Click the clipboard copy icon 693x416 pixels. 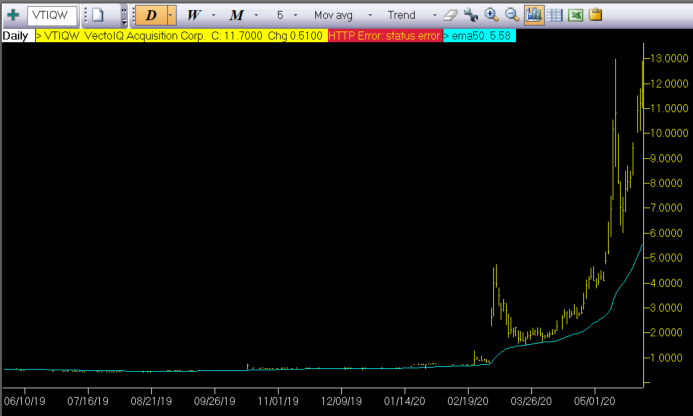[x=595, y=15]
